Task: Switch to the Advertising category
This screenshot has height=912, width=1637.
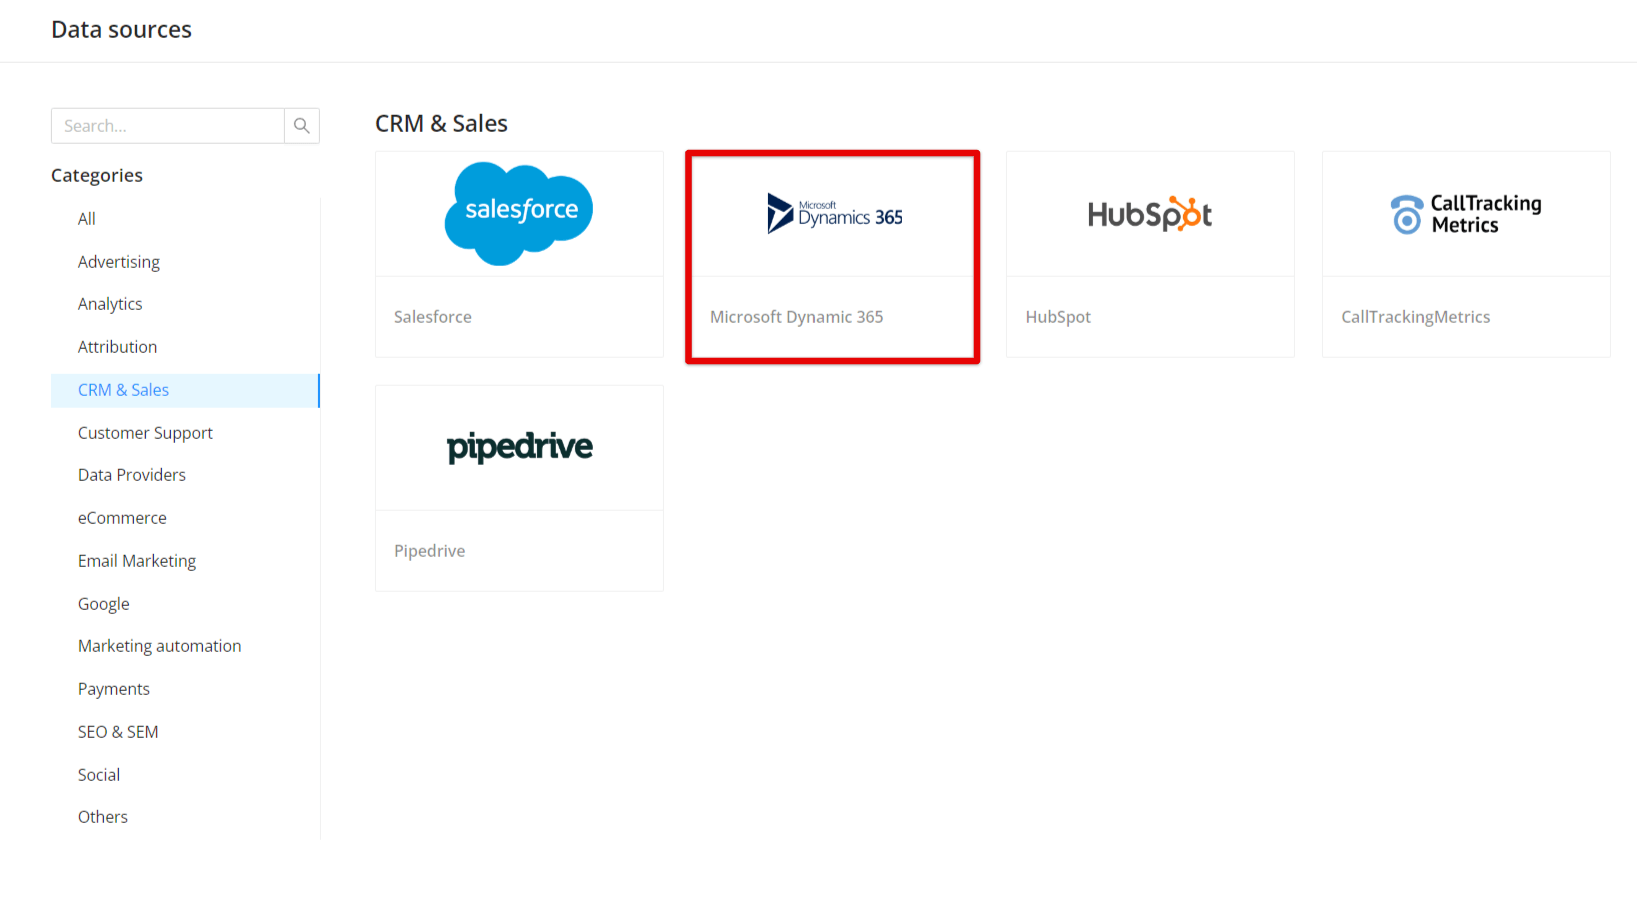Action: [x=118, y=261]
